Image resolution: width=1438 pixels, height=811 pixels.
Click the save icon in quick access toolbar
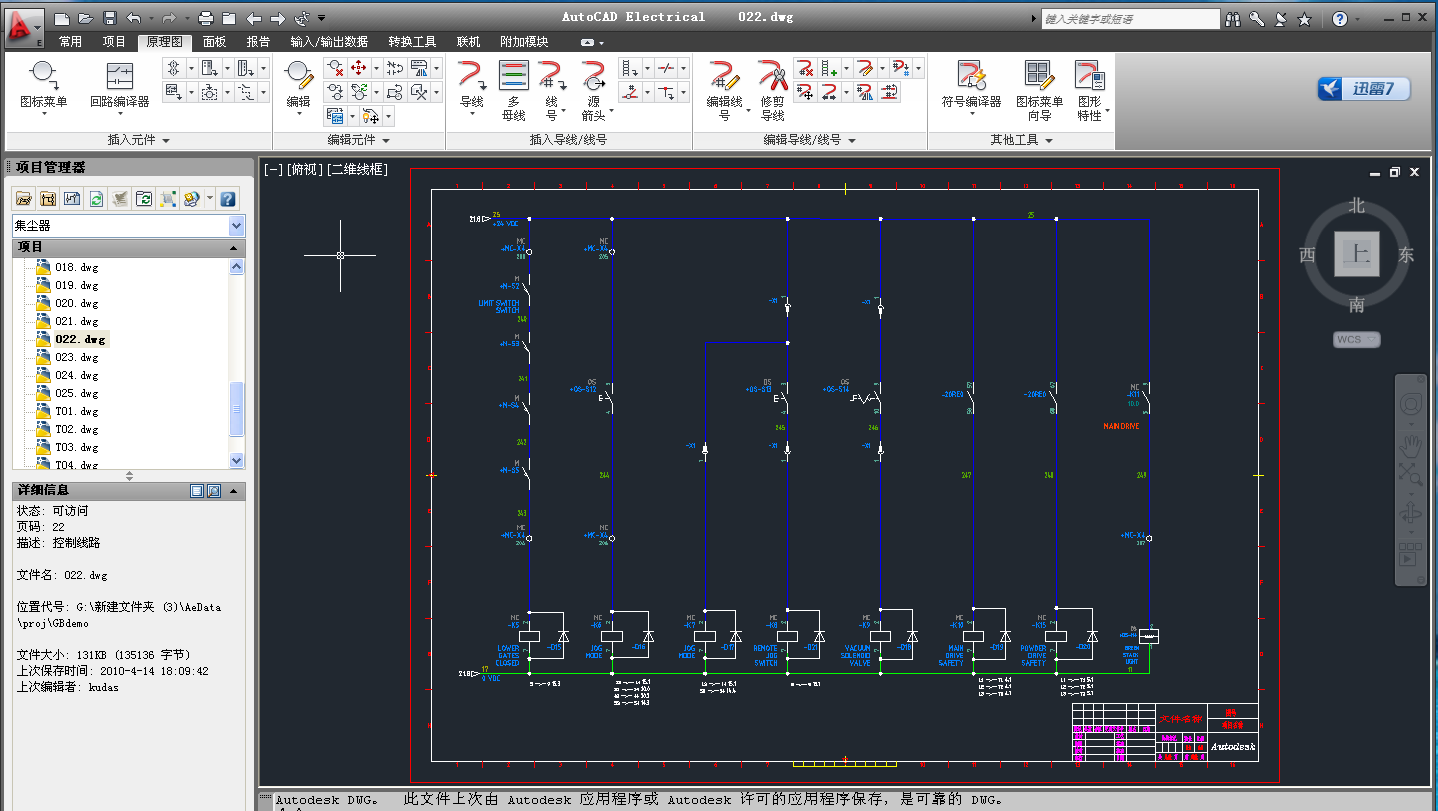point(110,18)
